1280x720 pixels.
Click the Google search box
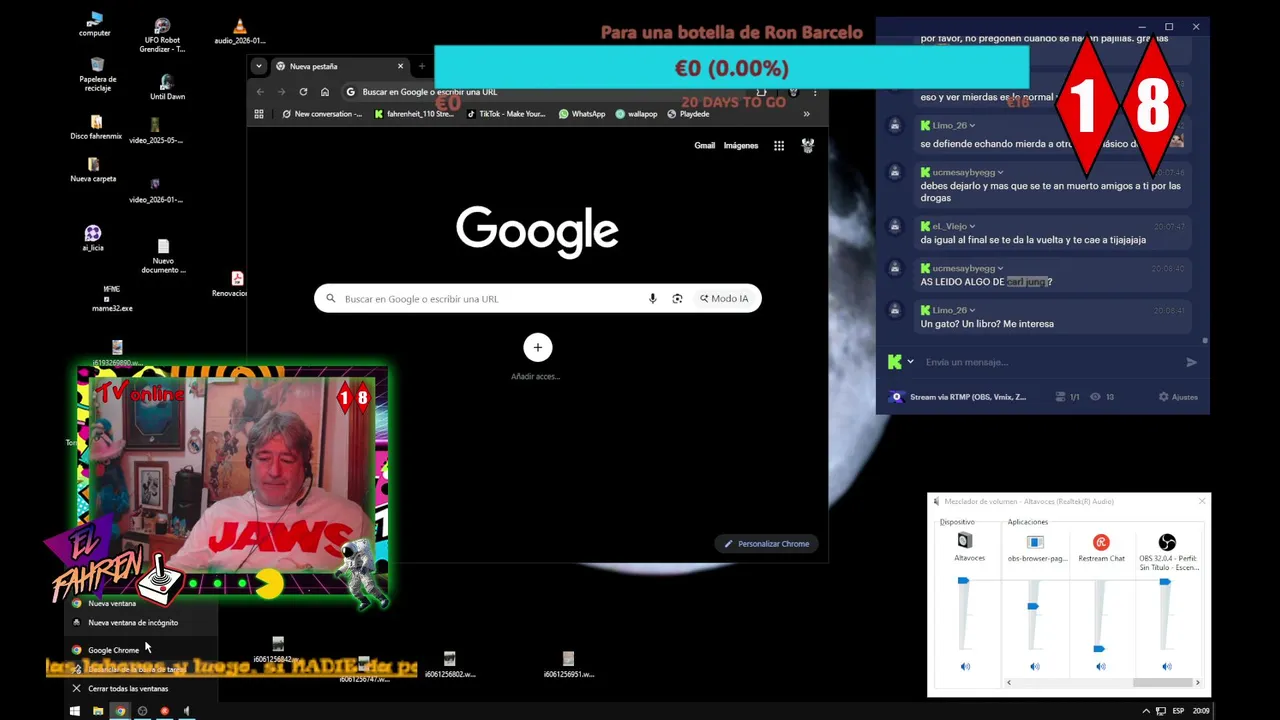point(537,298)
